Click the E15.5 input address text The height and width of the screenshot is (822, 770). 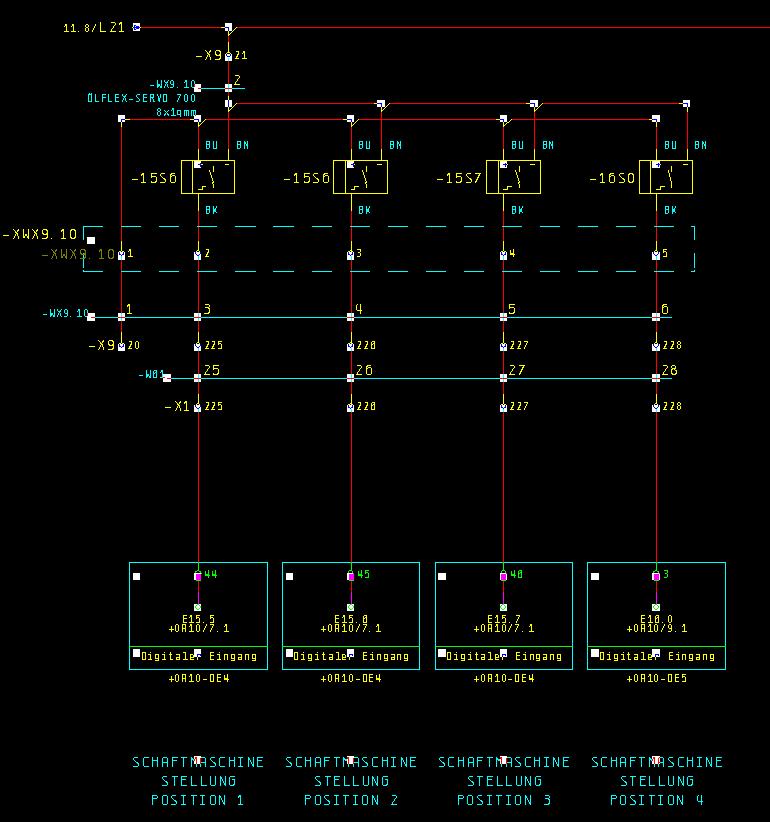tap(199, 619)
